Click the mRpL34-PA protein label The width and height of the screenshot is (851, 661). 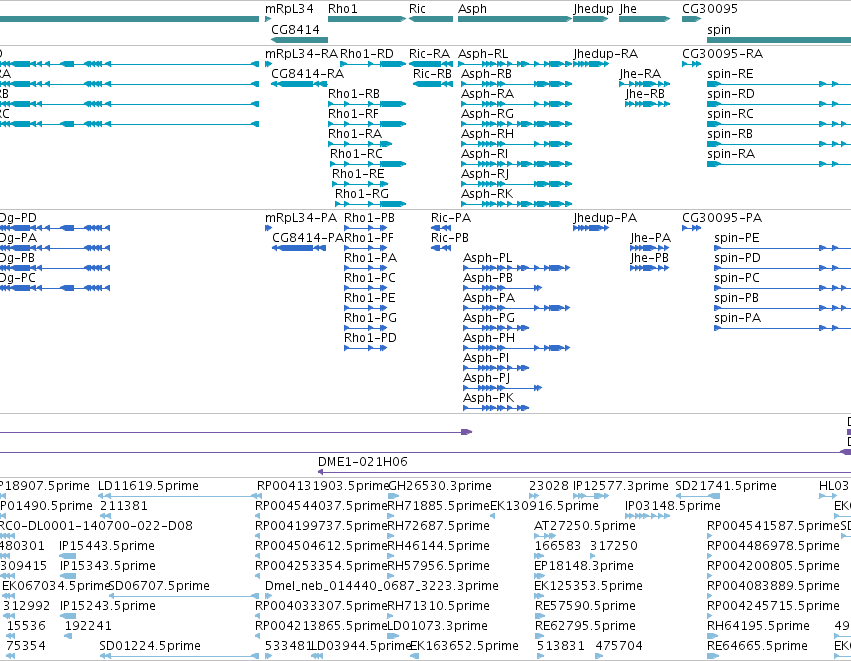(301, 218)
